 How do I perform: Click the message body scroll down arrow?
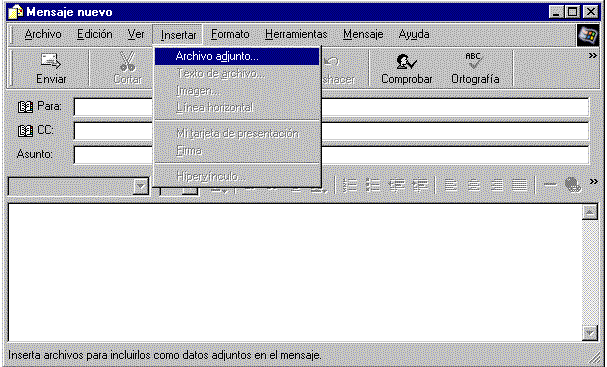coord(590,333)
